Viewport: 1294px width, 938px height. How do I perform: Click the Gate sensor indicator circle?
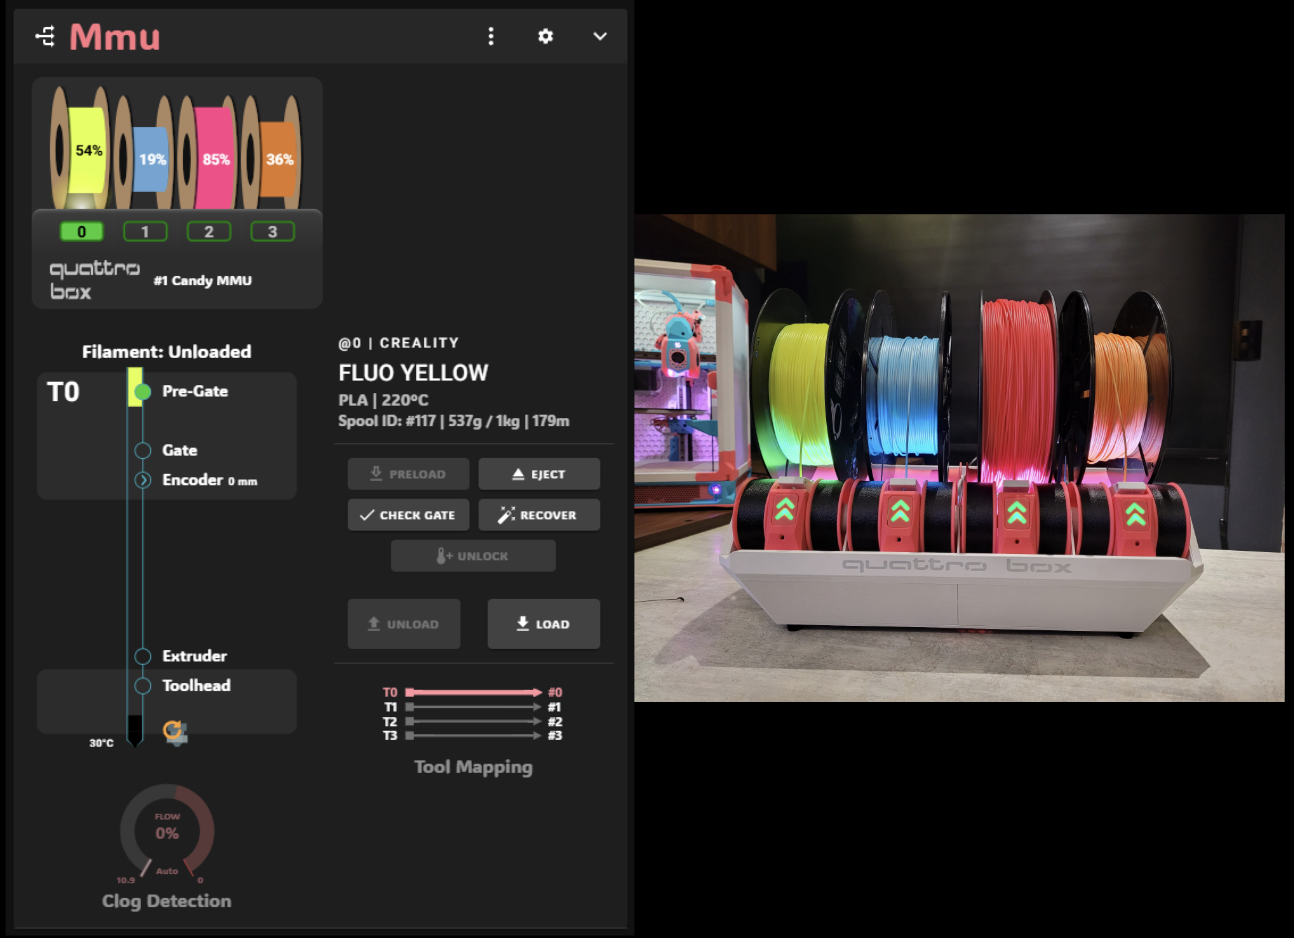143,450
